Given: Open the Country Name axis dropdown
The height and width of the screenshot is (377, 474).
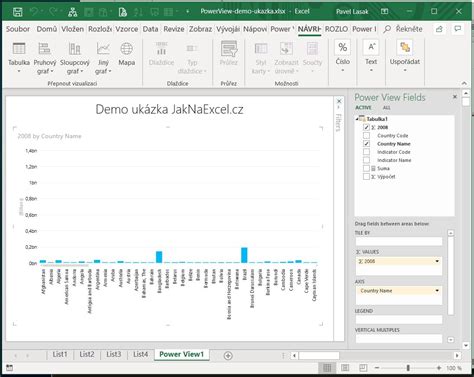Looking at the screenshot, I should coord(437,291).
